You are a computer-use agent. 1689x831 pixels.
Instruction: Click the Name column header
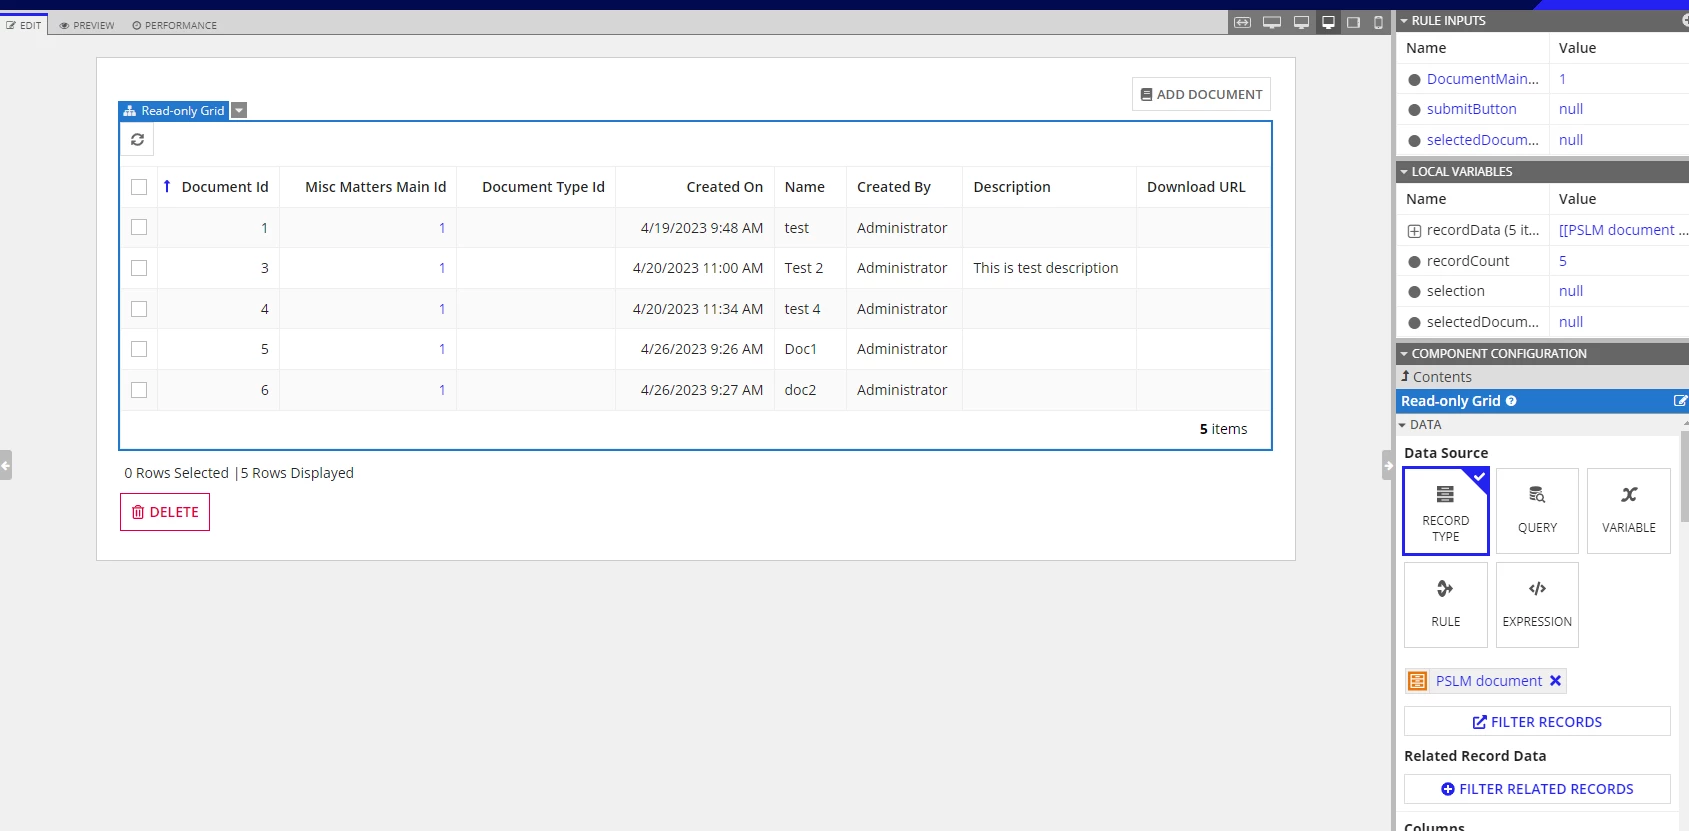point(804,187)
